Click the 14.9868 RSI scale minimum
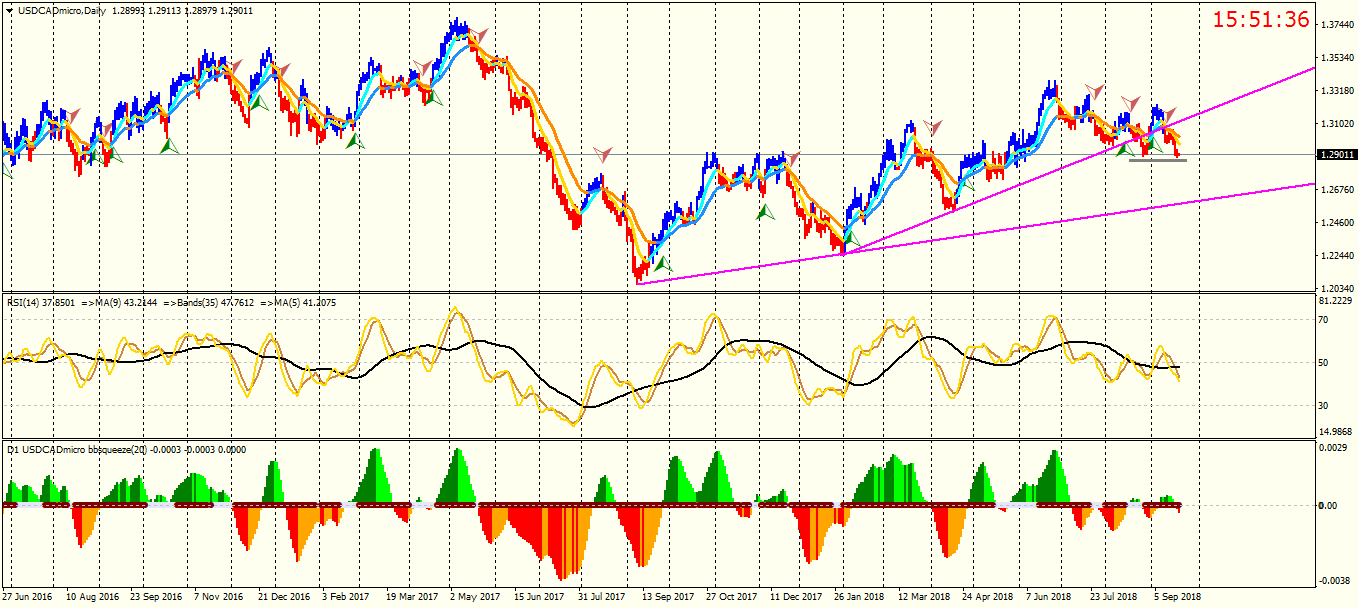This screenshot has height=608, width=1358. coord(1338,432)
